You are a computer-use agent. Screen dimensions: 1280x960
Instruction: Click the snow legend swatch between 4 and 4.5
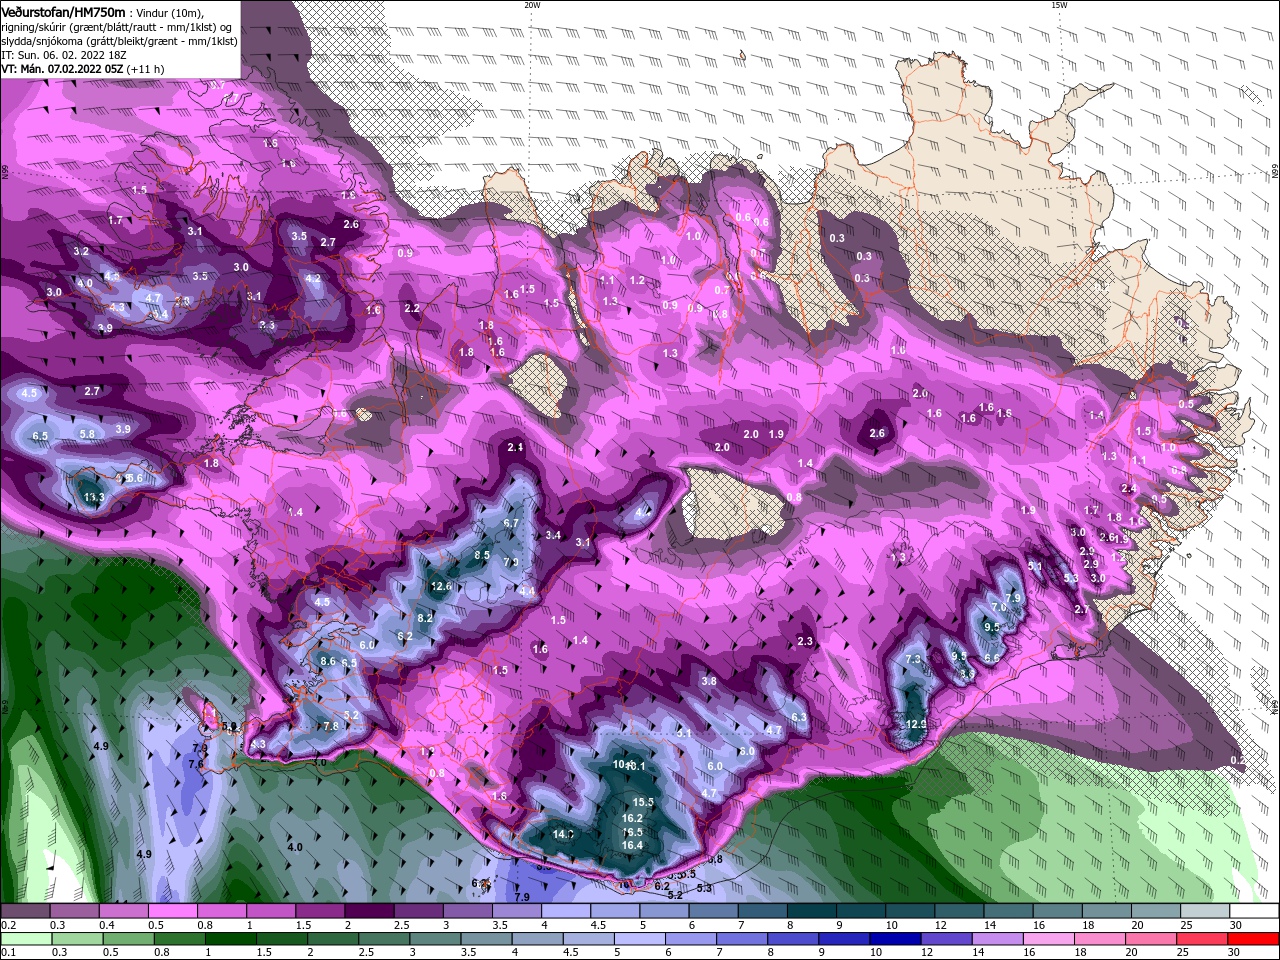(566, 911)
